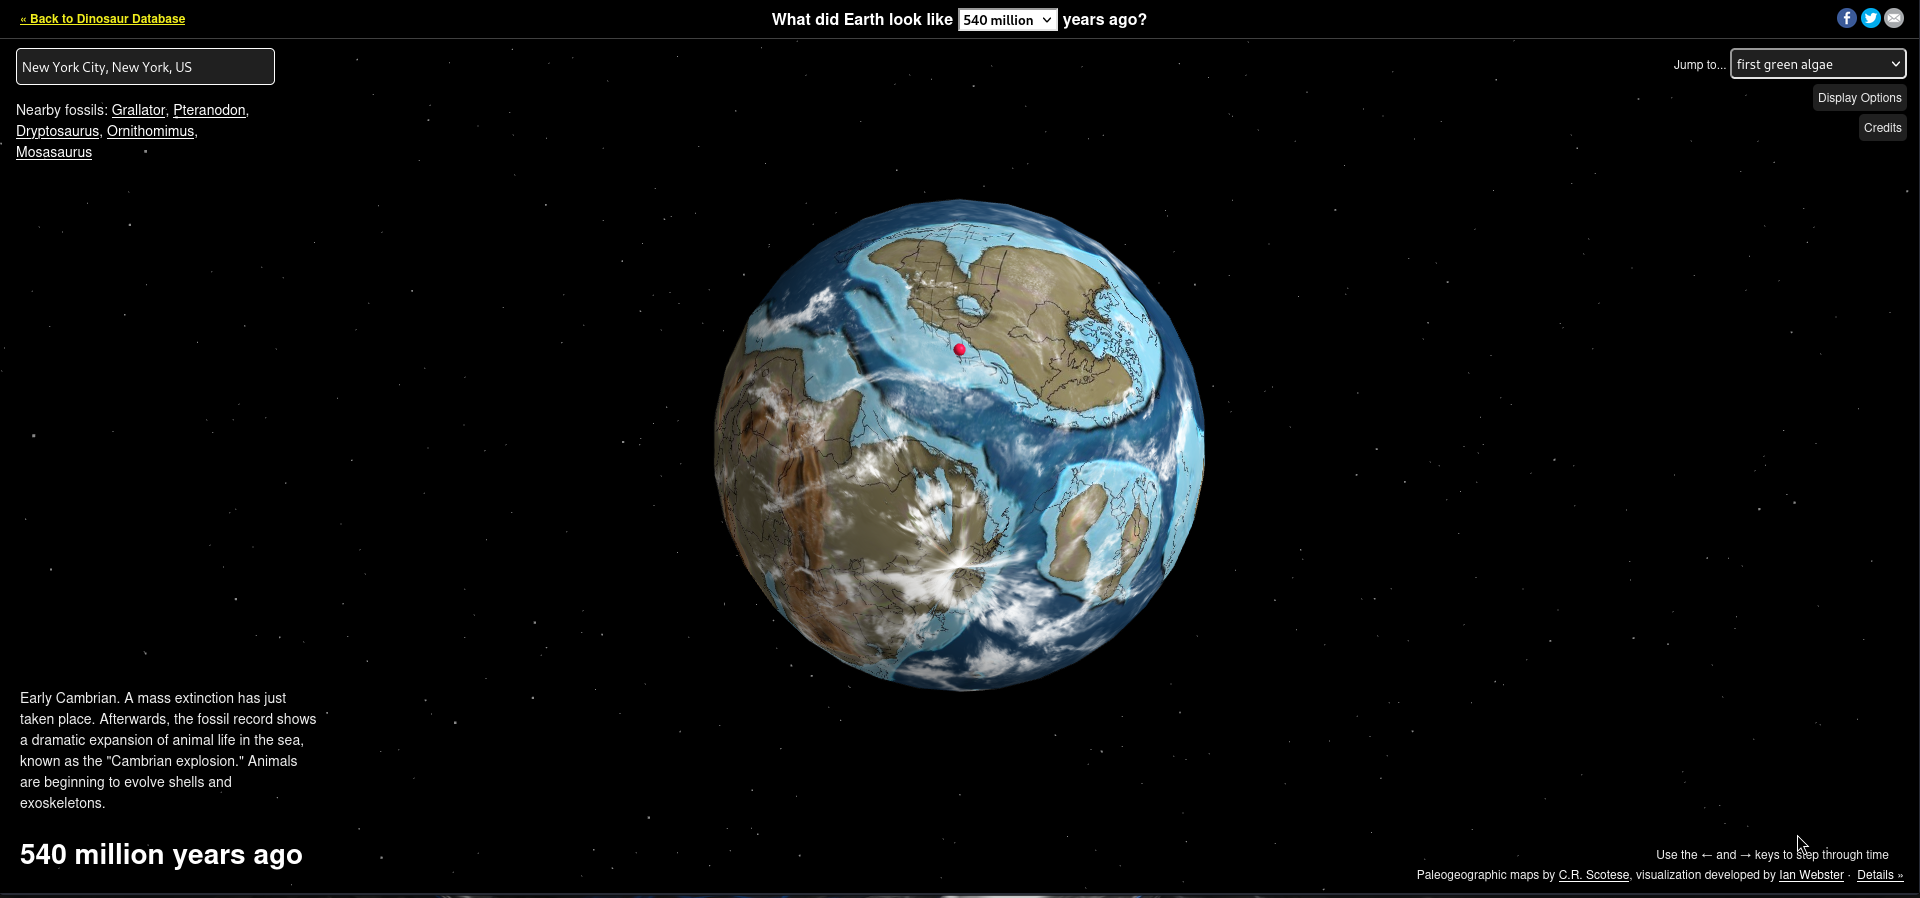Share the page on Facebook
Screen dimensions: 1920x898
point(1846,18)
